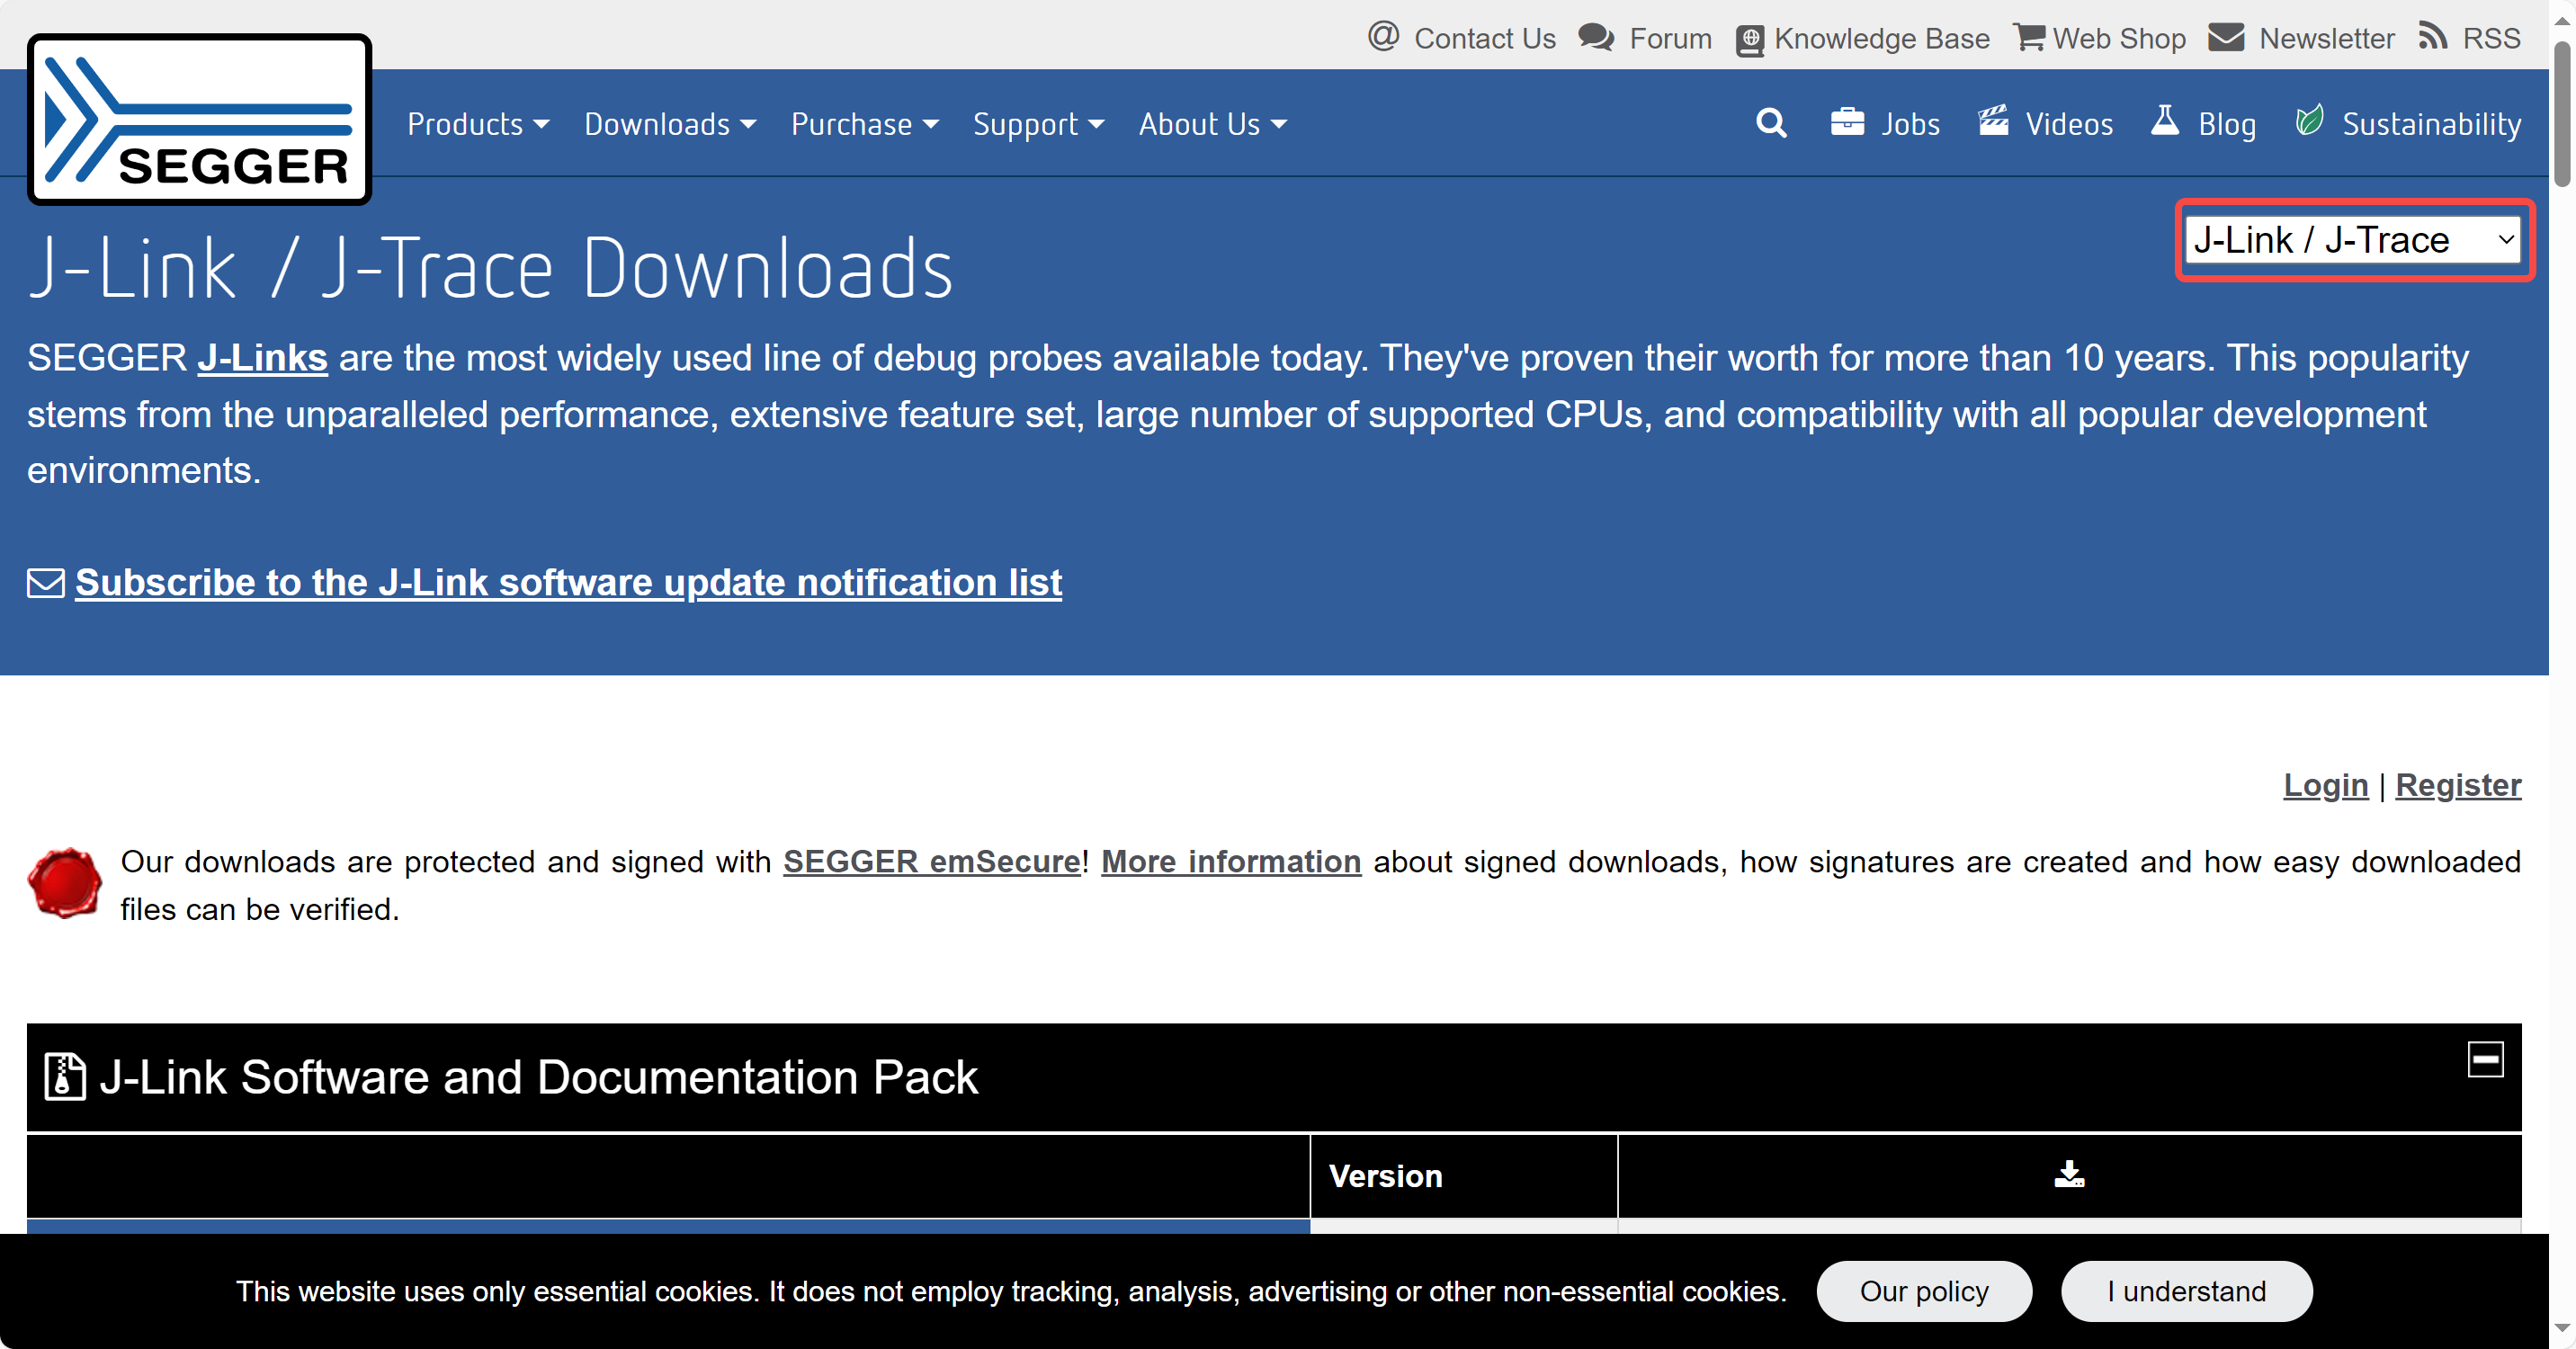This screenshot has width=2576, height=1349.
Task: Click the scrollbar down arrow
Action: click(2562, 1329)
